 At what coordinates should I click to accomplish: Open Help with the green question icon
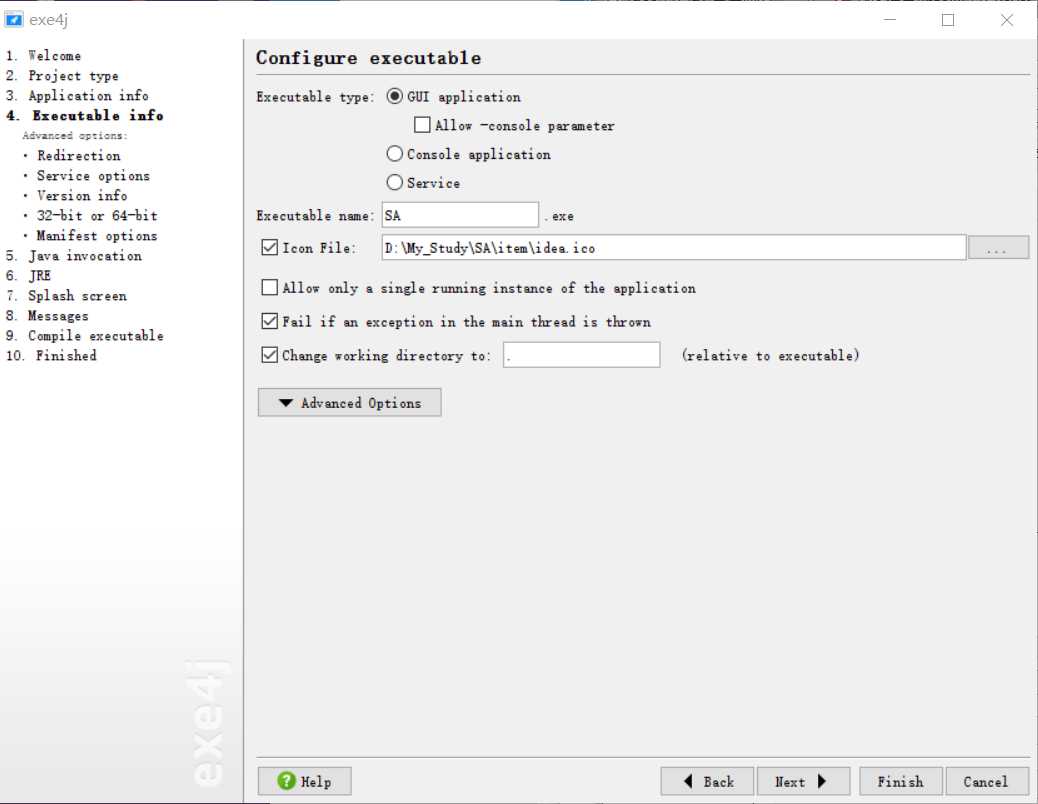click(304, 782)
